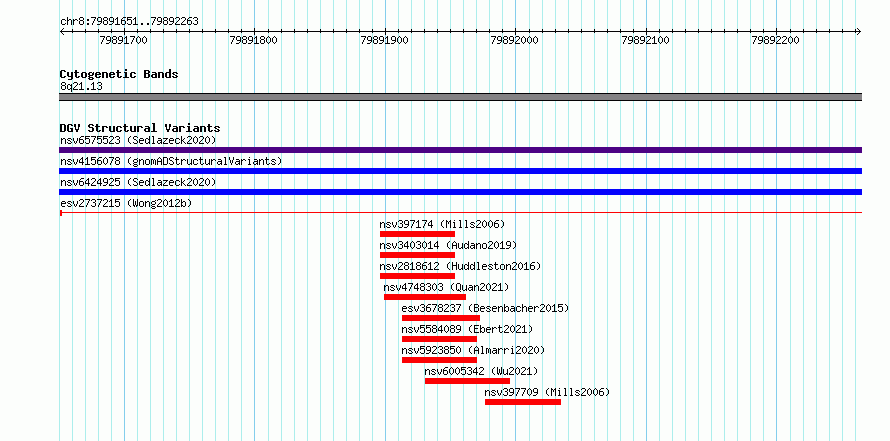Click the gray 8q21.13 cytogenetic band bar
The width and height of the screenshot is (890, 441).
(x=460, y=97)
